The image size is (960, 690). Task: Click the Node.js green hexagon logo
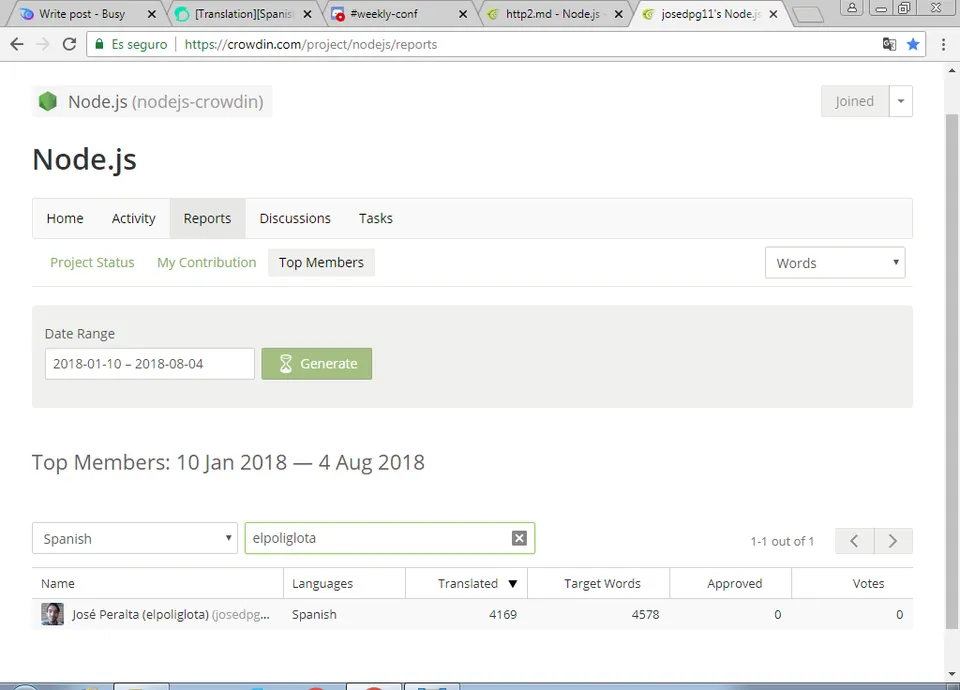(x=48, y=101)
